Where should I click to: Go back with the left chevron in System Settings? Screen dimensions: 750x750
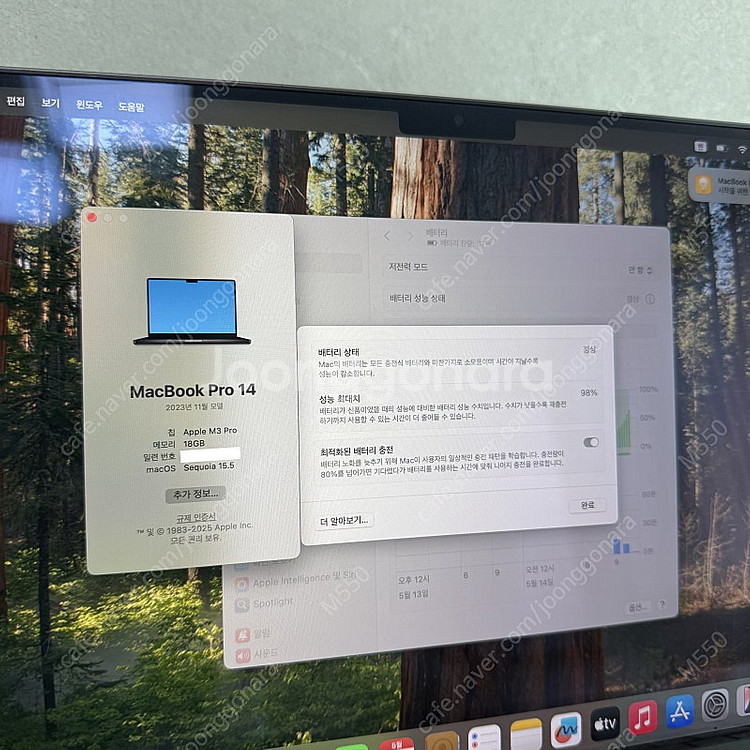point(387,235)
